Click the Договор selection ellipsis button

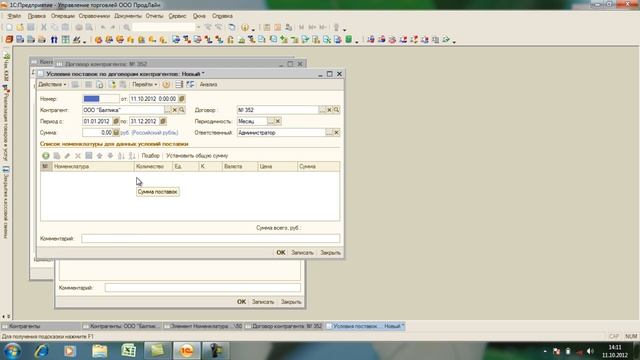click(x=322, y=110)
